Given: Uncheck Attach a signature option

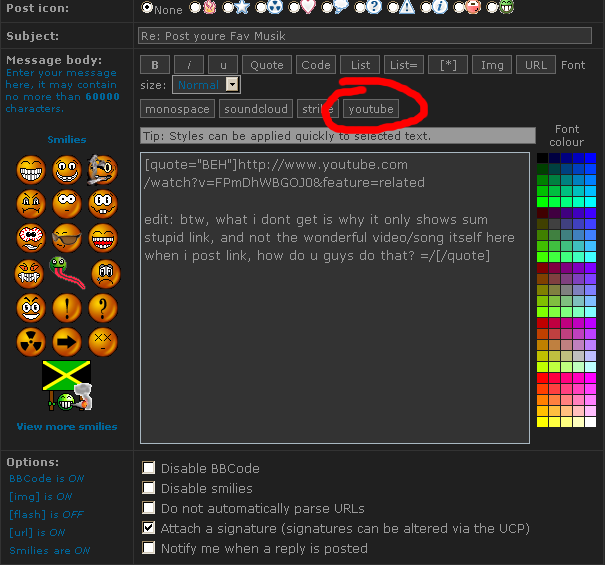Looking at the screenshot, I should tap(149, 528).
